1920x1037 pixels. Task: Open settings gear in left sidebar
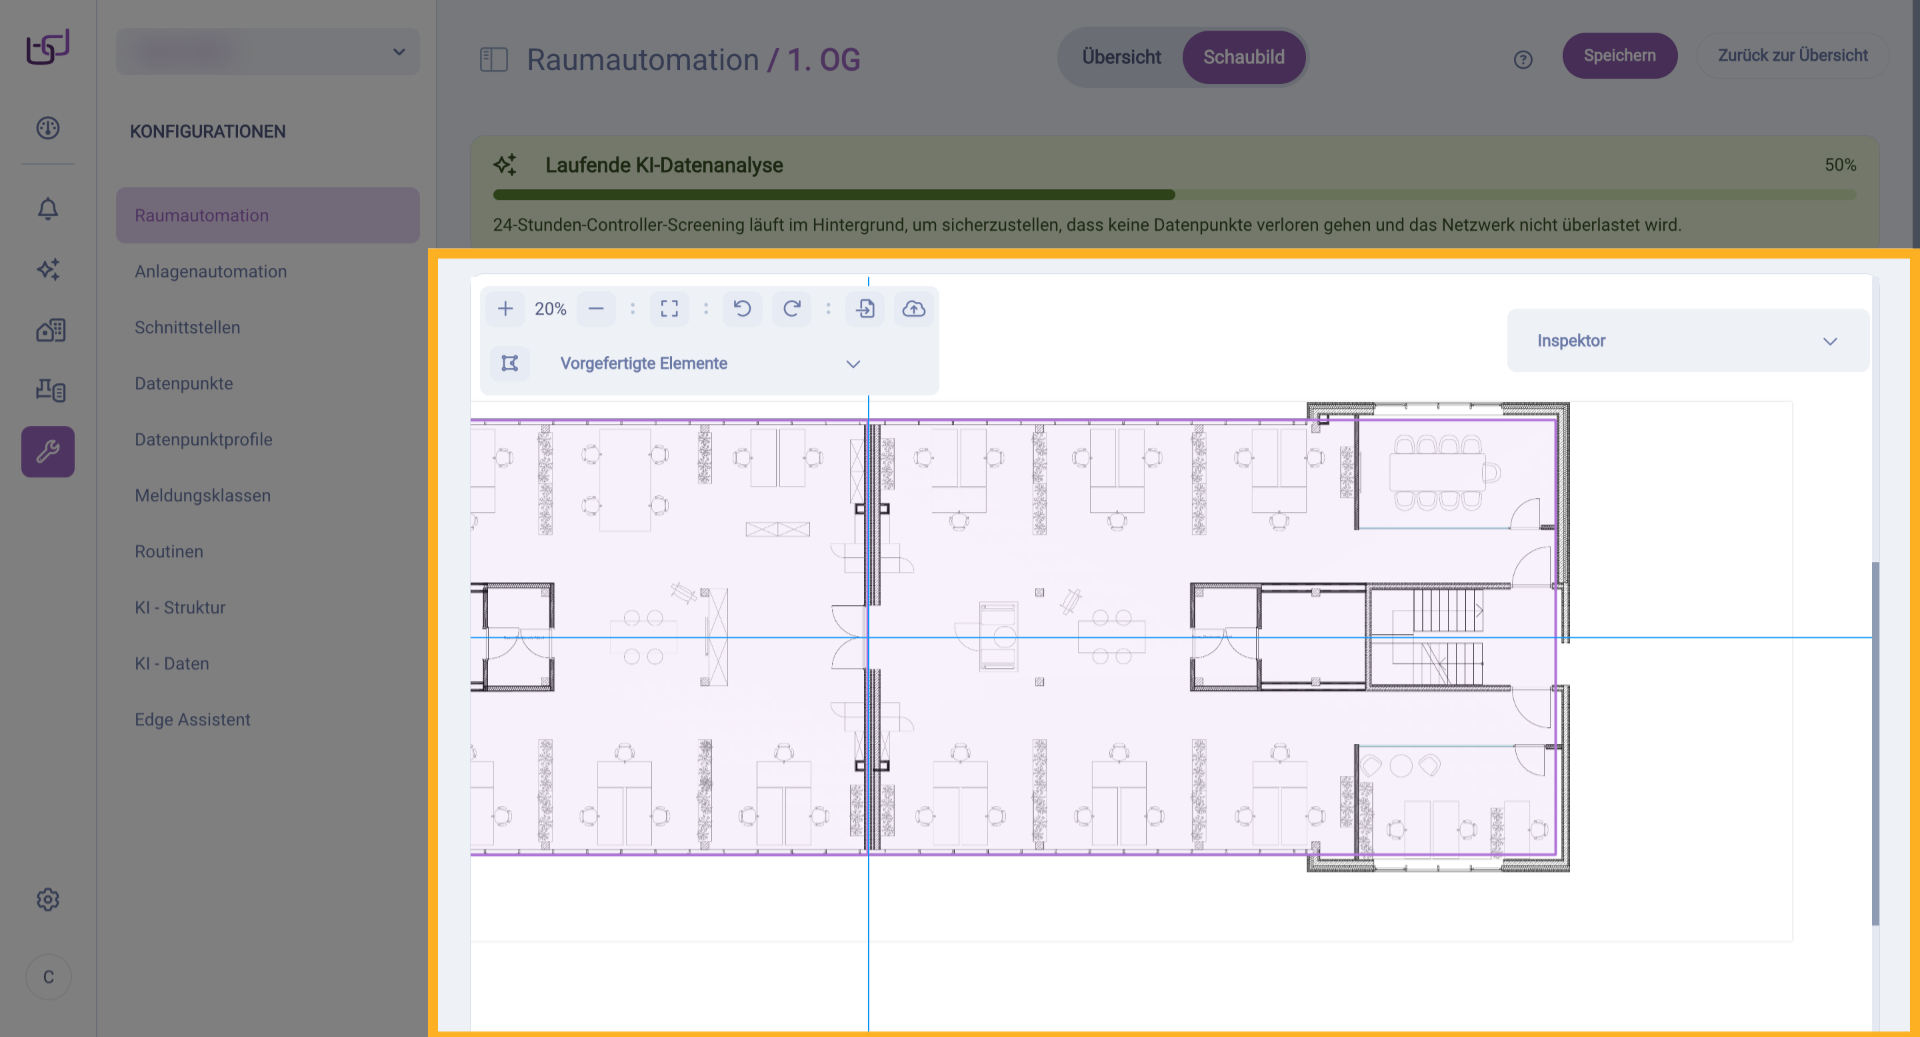coord(48,900)
